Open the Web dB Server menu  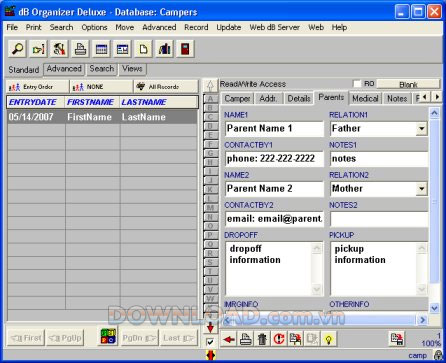point(275,27)
